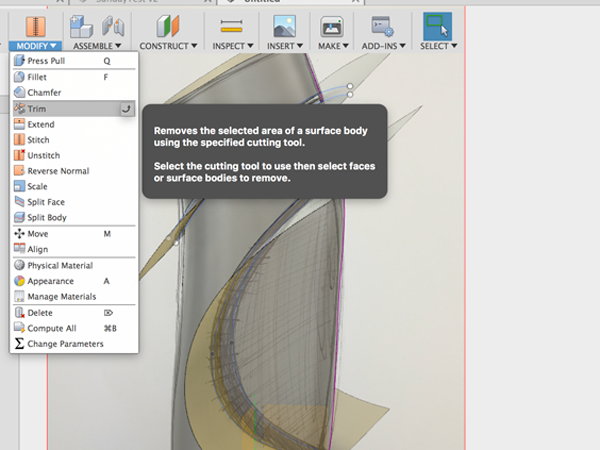Click the Inspect measure ruler icon
The height and width of the screenshot is (450, 600).
[x=232, y=26]
